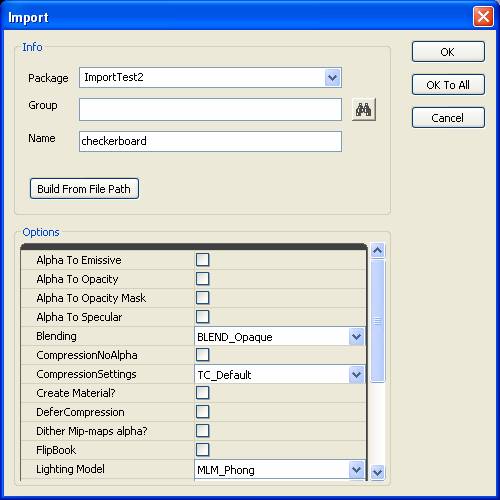Close the Import dialog with the X
The width and height of the screenshot is (500, 500).
click(483, 17)
